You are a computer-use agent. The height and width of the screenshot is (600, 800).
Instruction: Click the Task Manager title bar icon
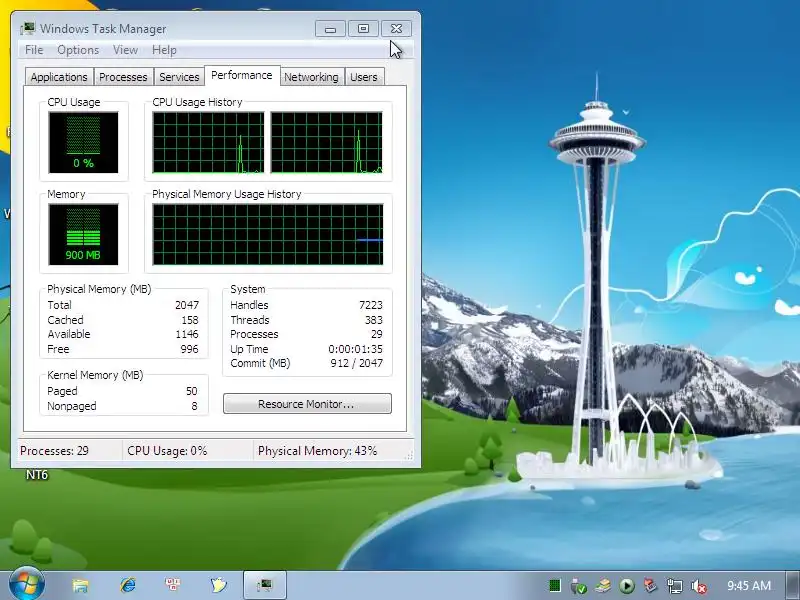pyautogui.click(x=28, y=29)
